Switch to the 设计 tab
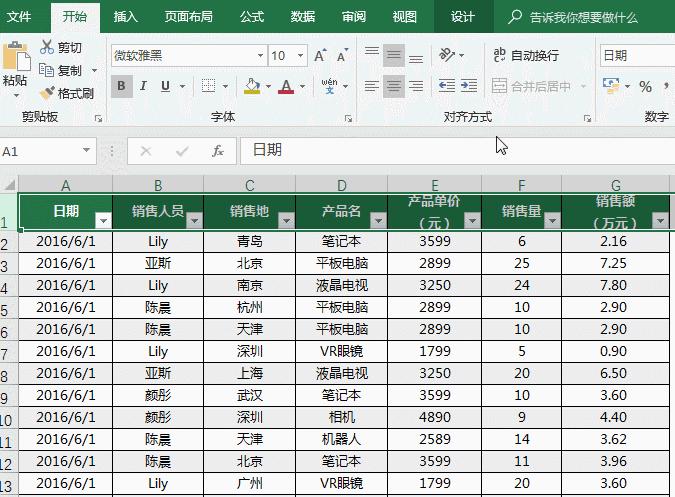Screen dimensions: 675x497 [x=463, y=17]
